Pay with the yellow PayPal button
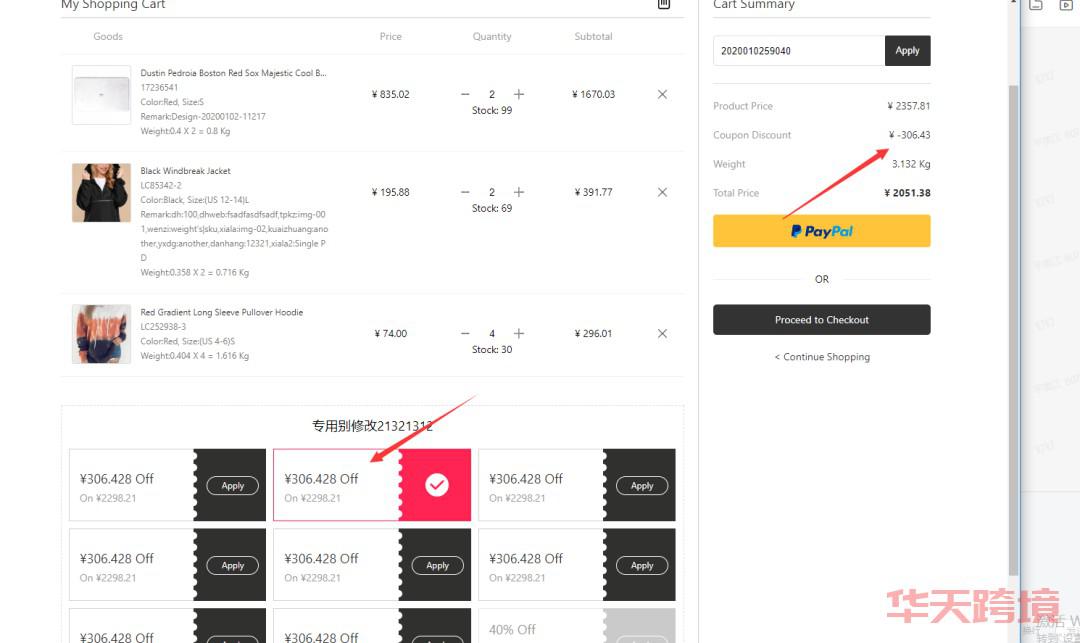 822,231
